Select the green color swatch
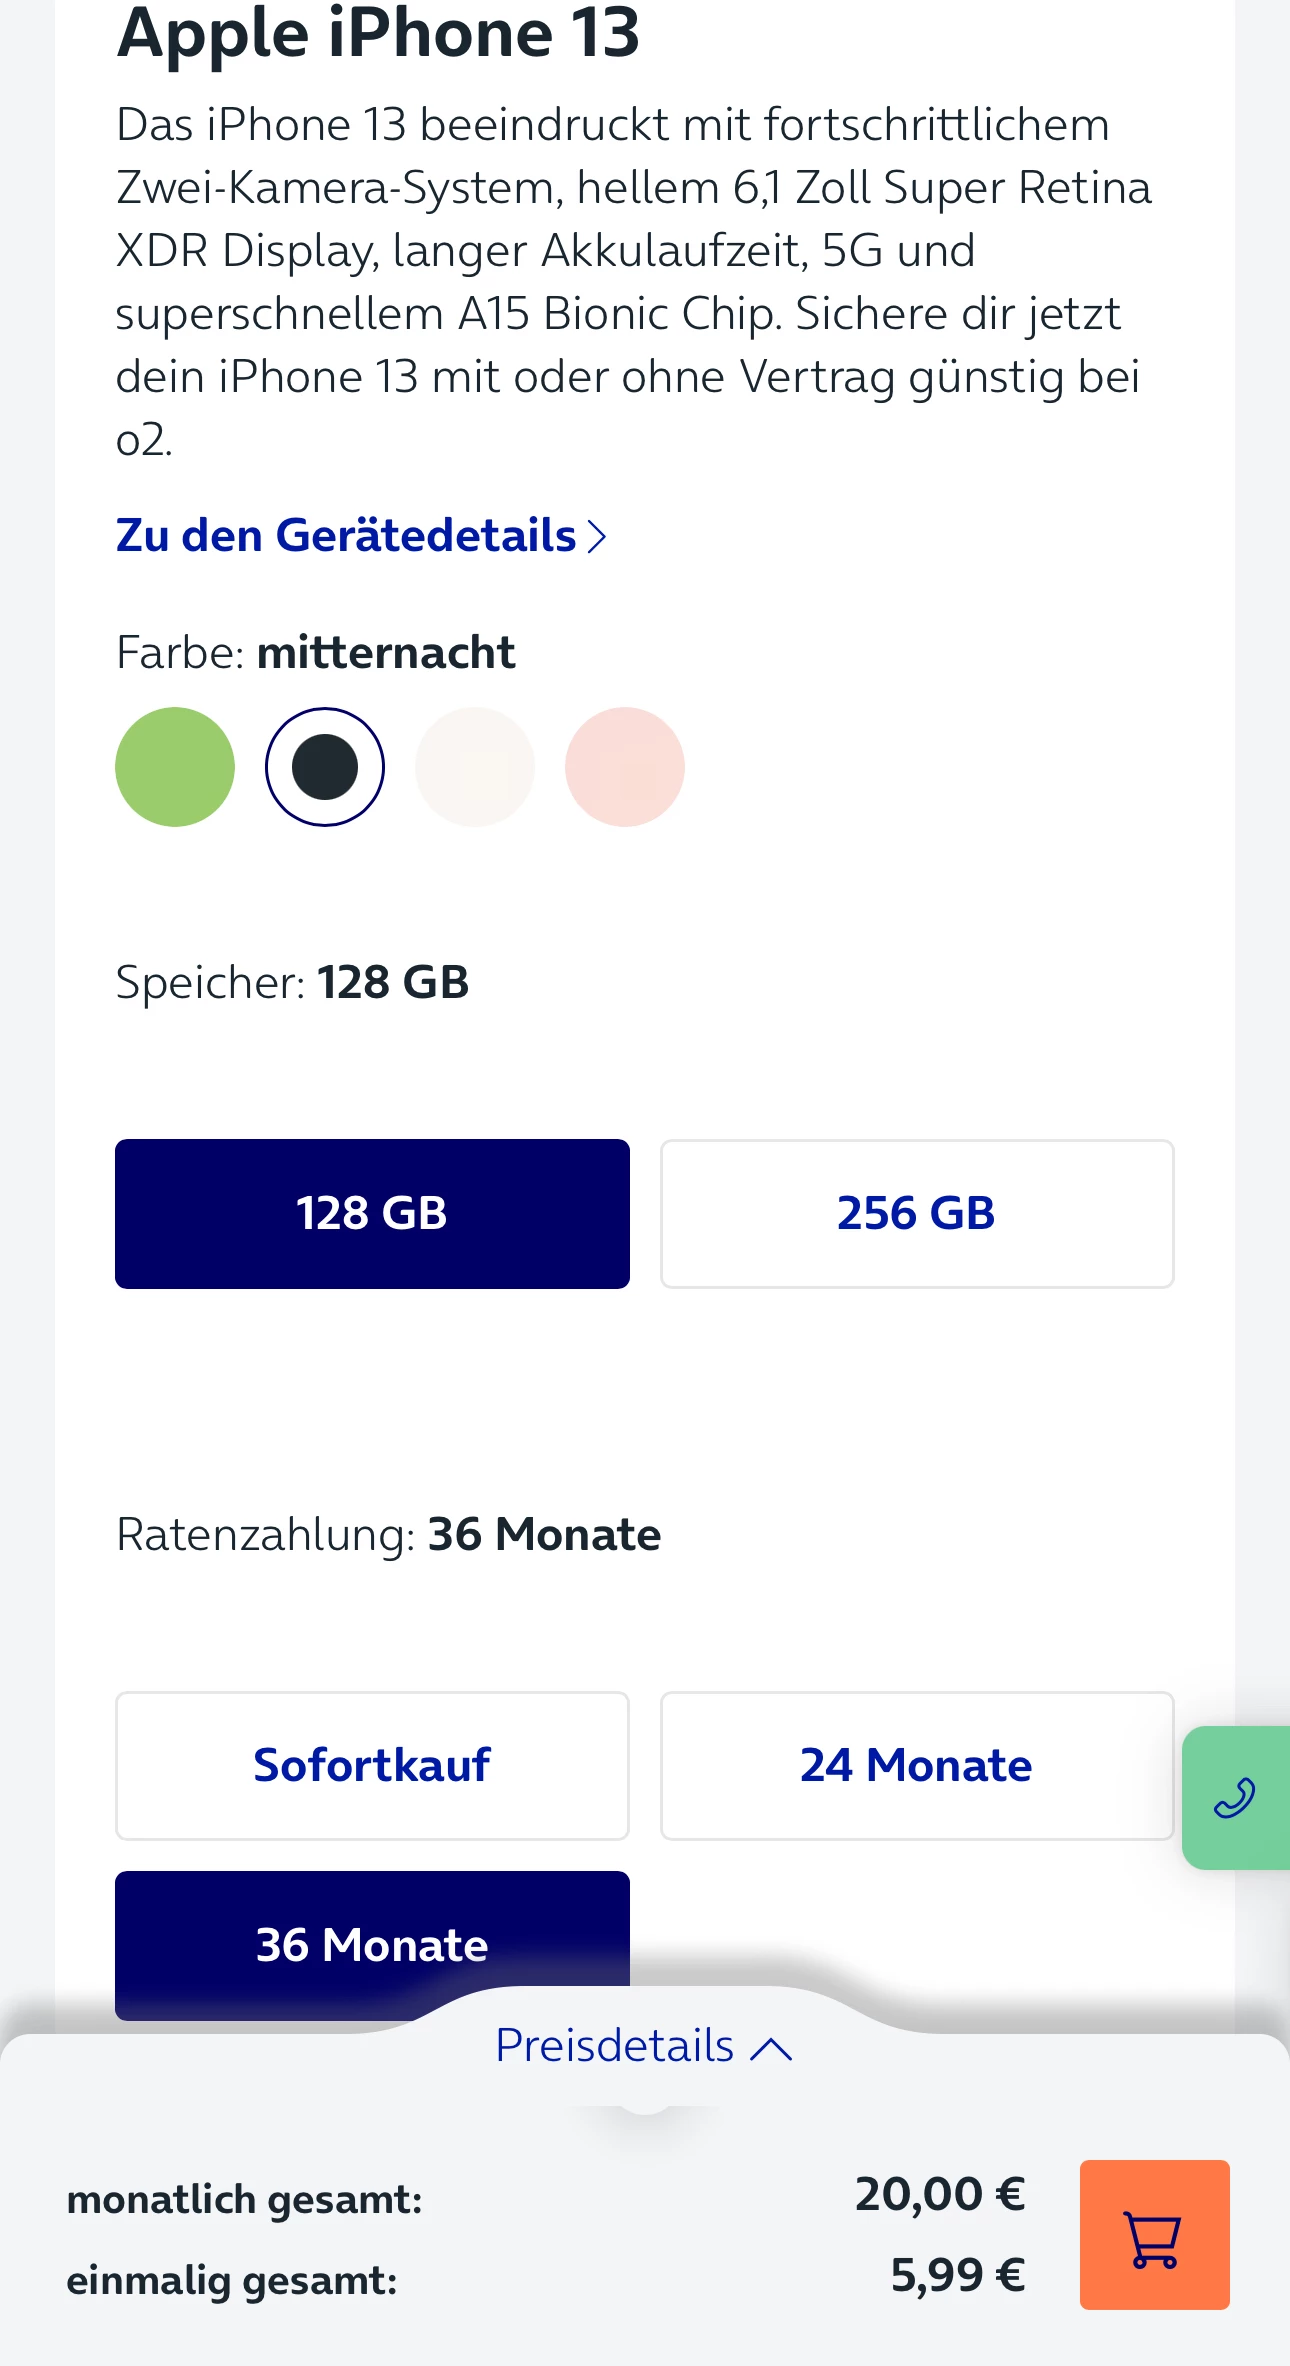 (x=175, y=767)
